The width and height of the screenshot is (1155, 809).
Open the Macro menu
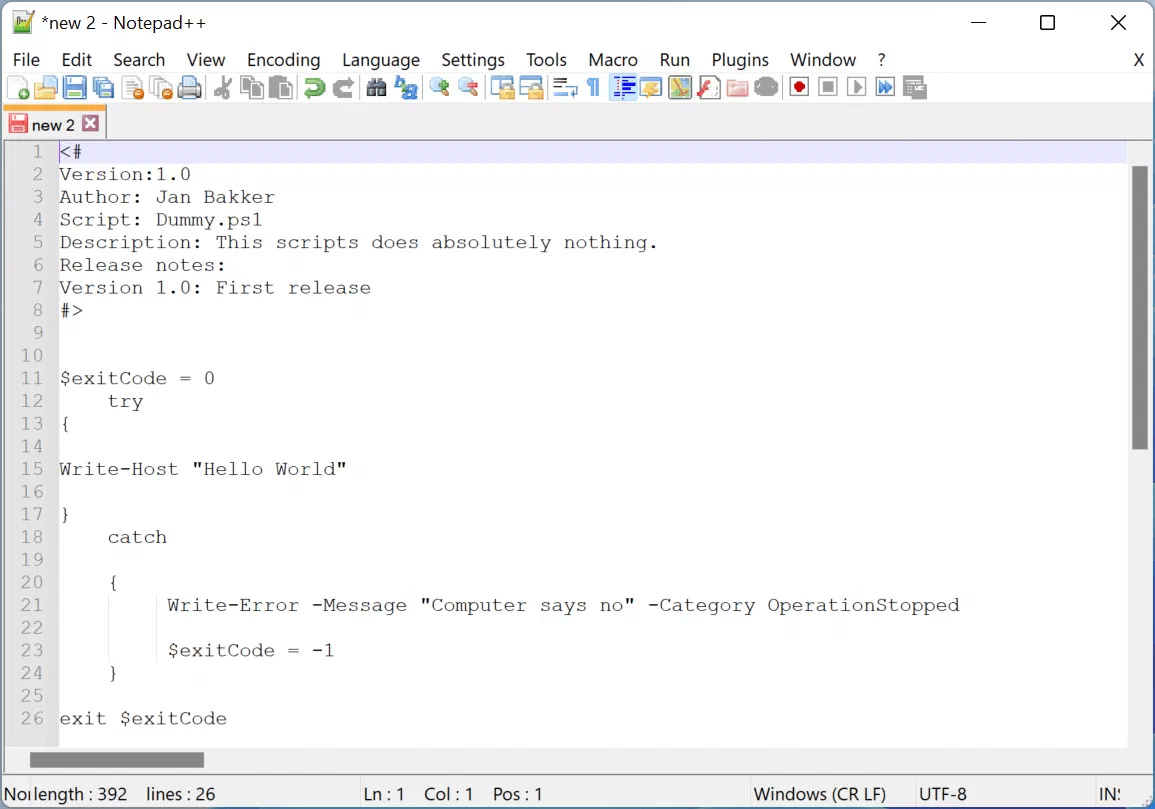tap(613, 60)
